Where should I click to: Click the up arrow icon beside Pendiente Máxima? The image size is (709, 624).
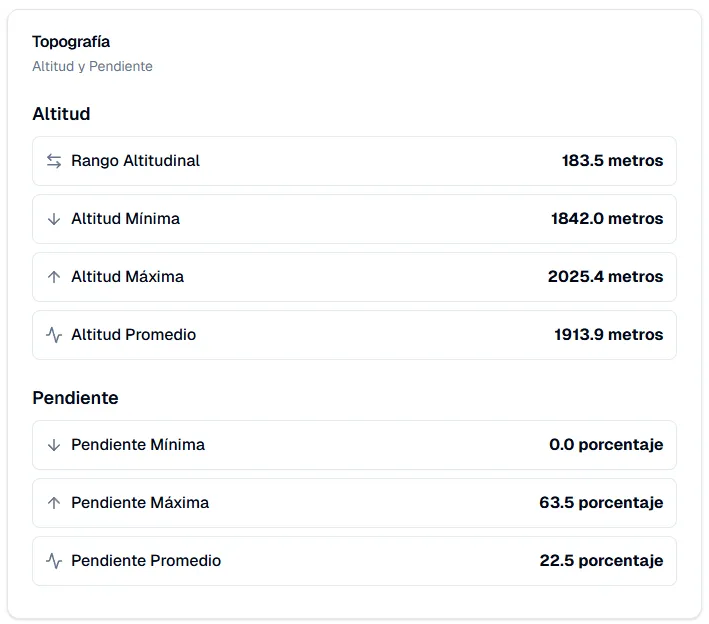[54, 503]
